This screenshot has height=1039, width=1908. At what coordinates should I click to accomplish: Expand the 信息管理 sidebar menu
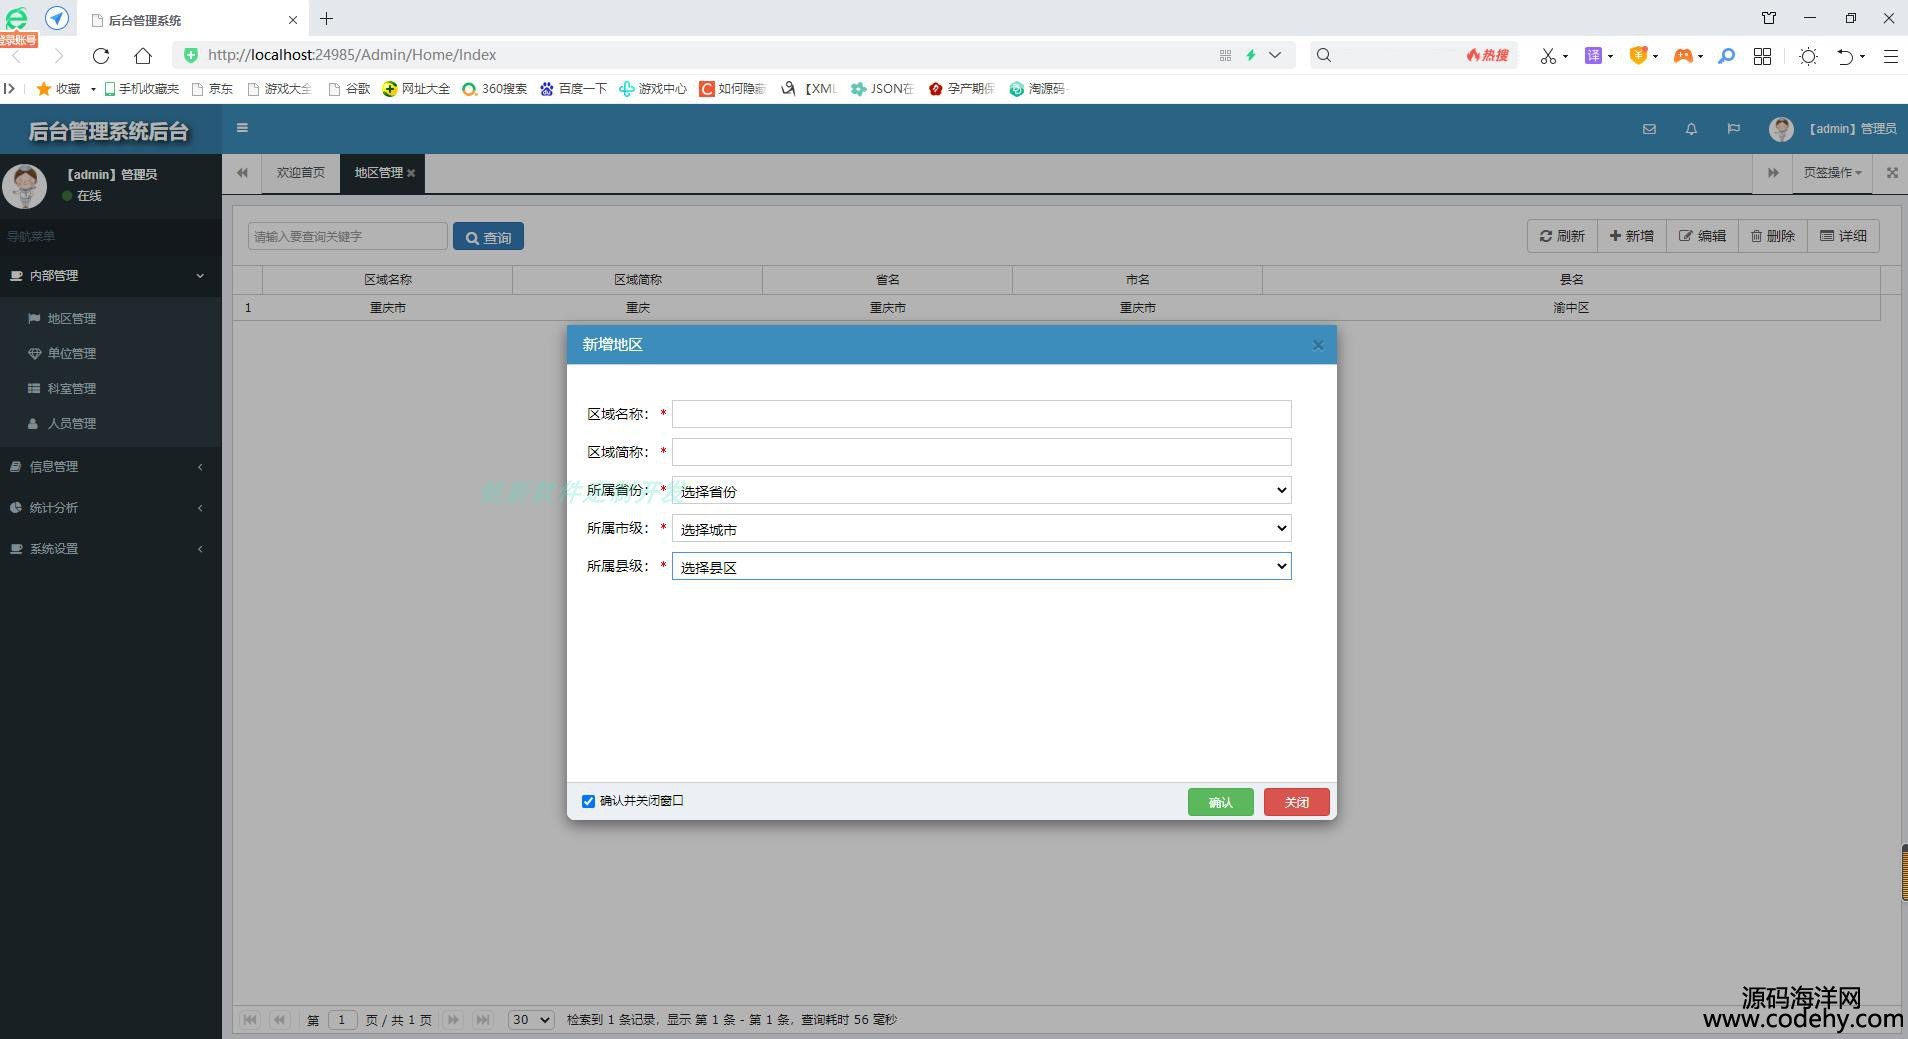(x=110, y=467)
